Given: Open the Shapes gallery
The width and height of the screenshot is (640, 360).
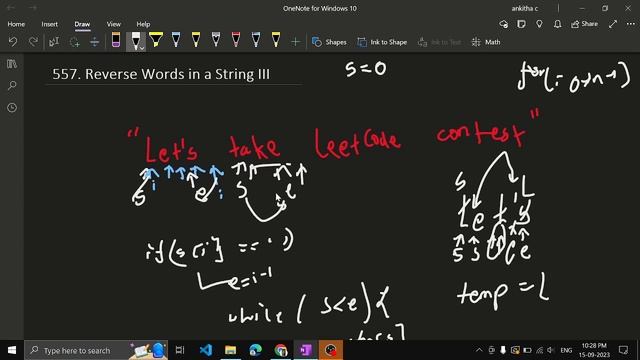Looking at the screenshot, I should click(329, 42).
